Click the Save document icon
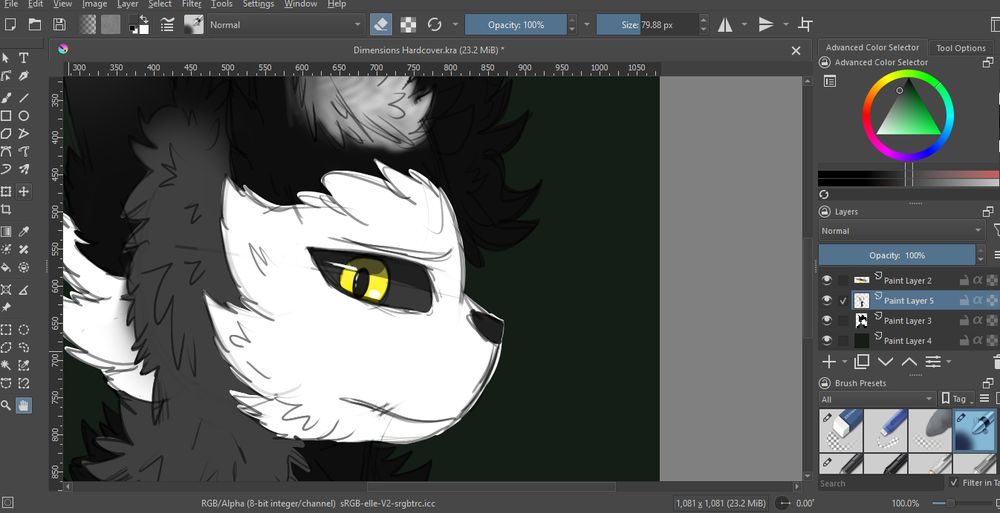 [59, 24]
